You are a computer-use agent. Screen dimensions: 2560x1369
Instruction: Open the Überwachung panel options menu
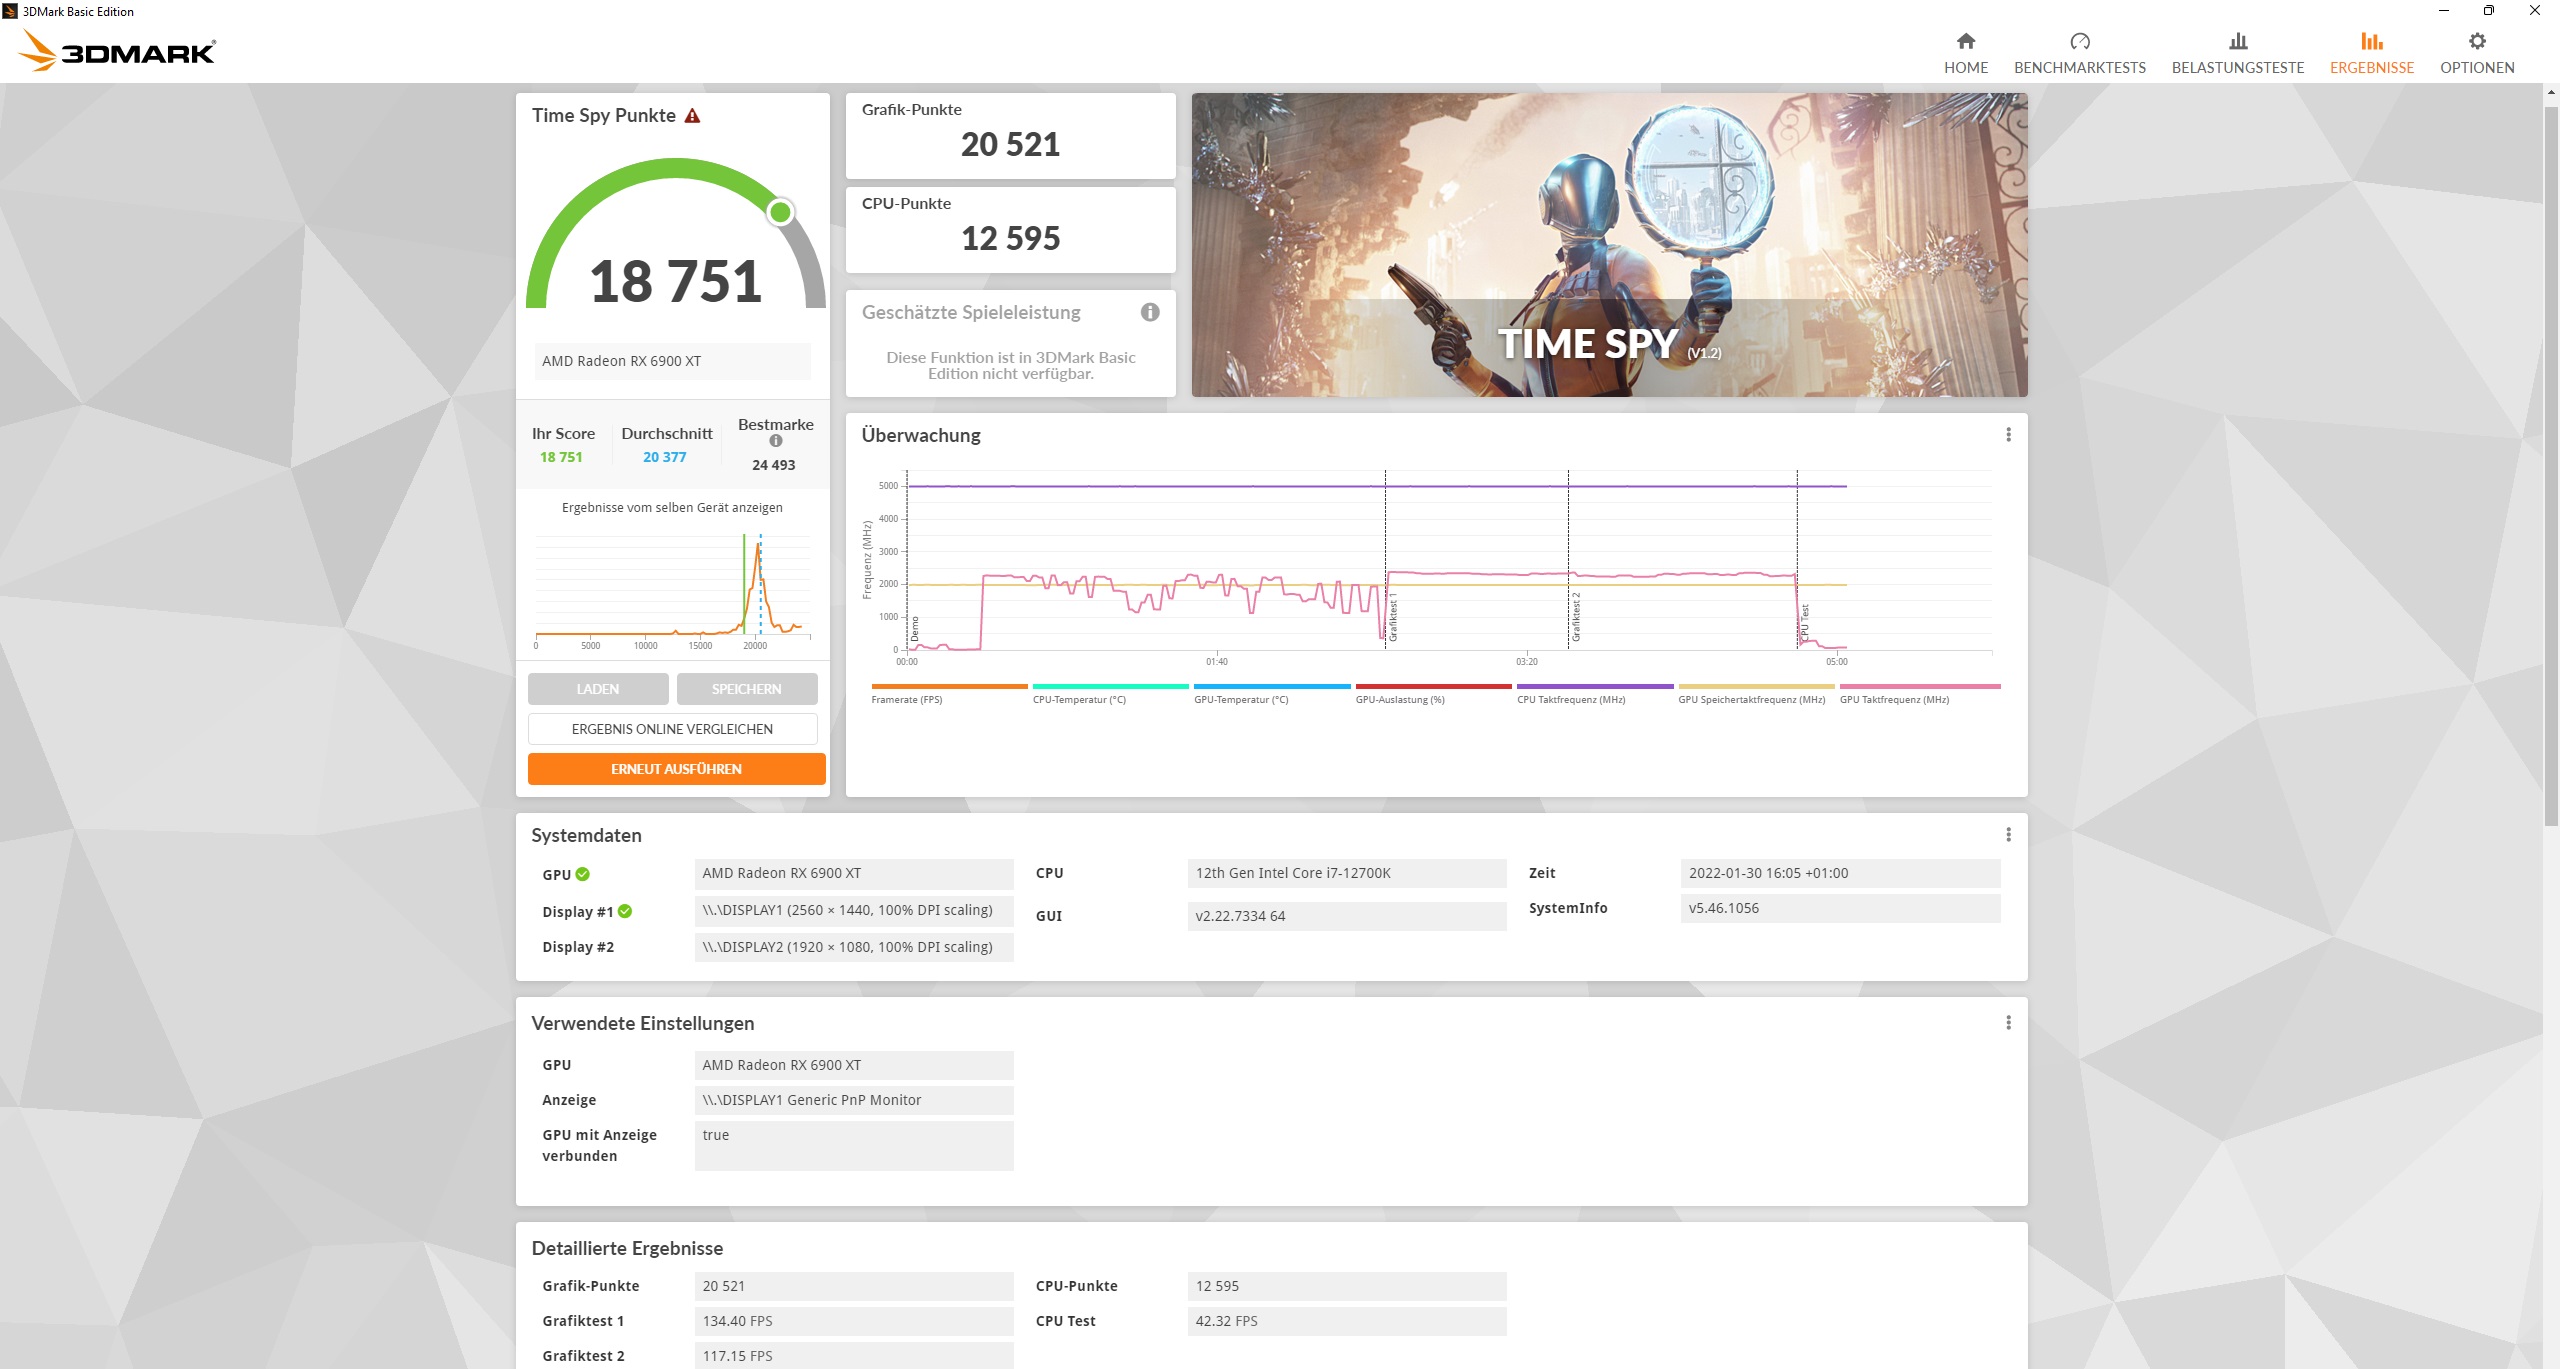click(x=2008, y=434)
